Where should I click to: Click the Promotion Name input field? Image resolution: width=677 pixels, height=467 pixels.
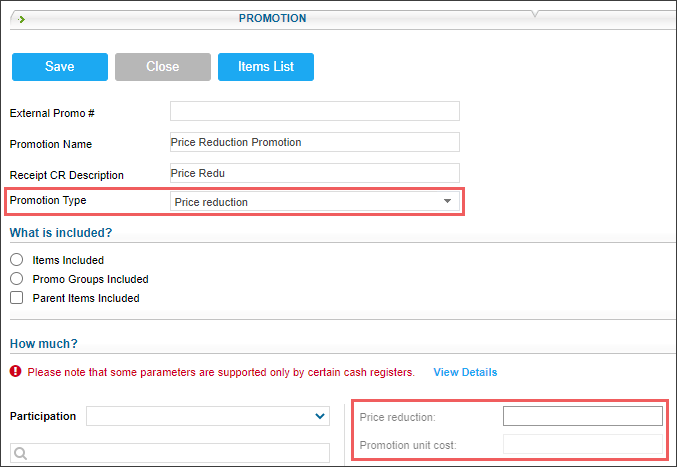click(315, 142)
